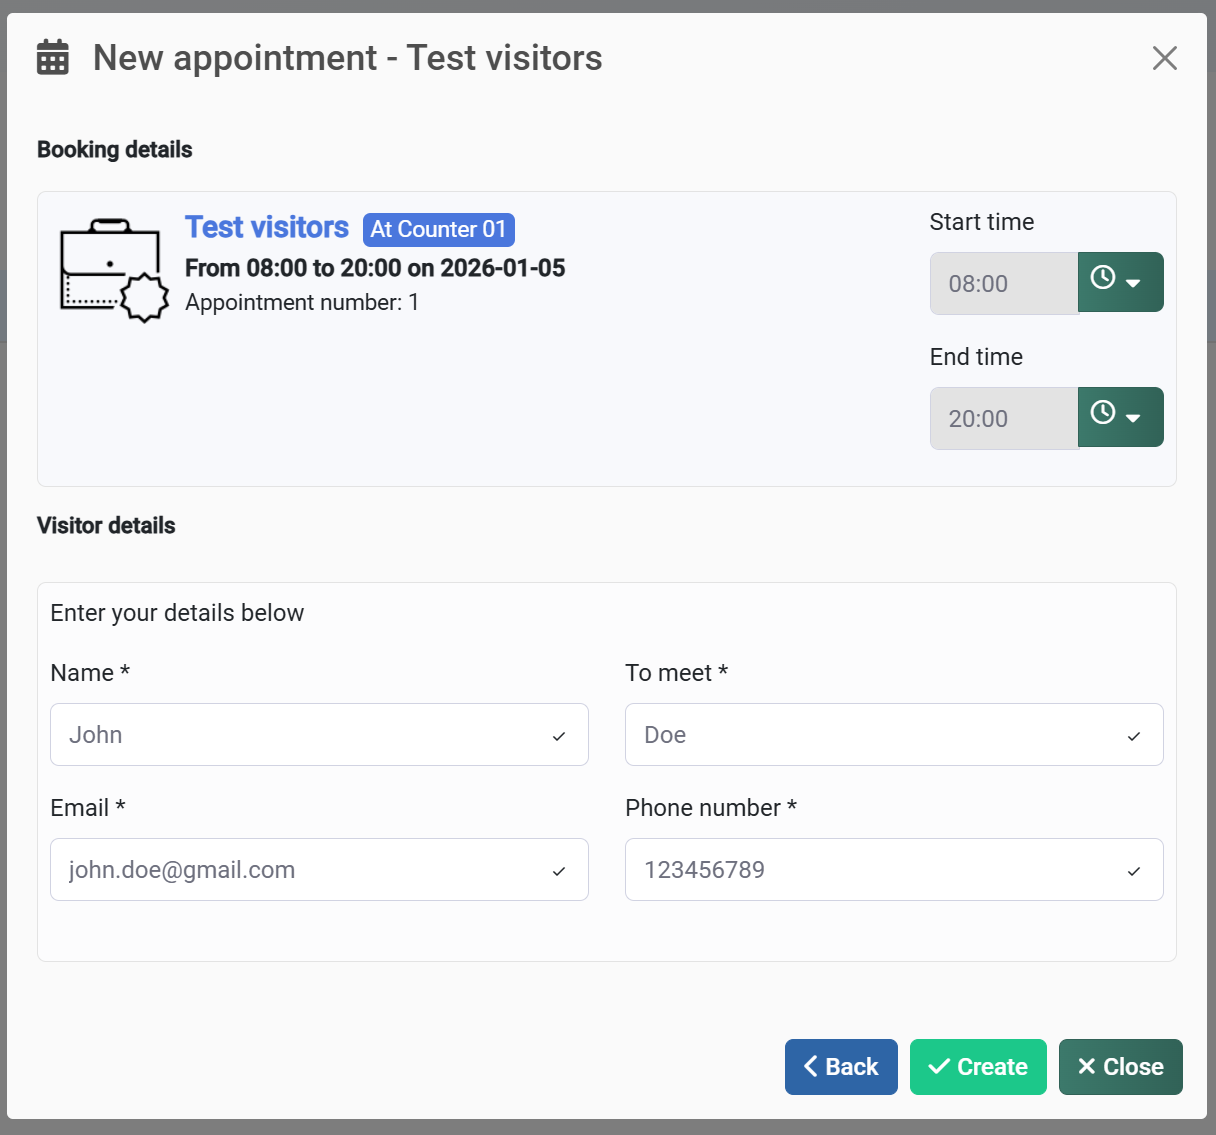Screen dimensions: 1216x1135
Task: Click the checkmark icon in Name field
Action: (559, 737)
